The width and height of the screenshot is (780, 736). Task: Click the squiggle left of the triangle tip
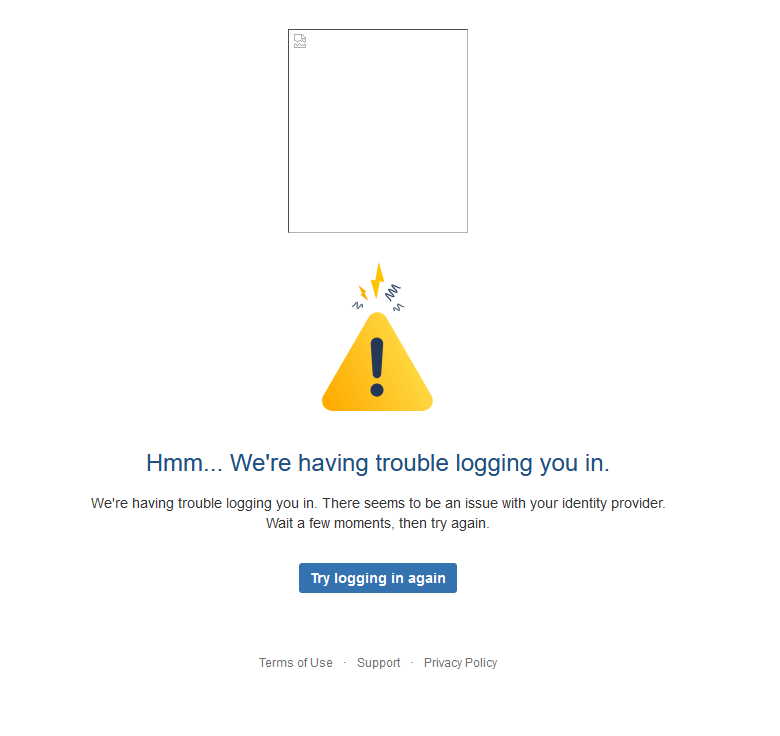(x=358, y=305)
